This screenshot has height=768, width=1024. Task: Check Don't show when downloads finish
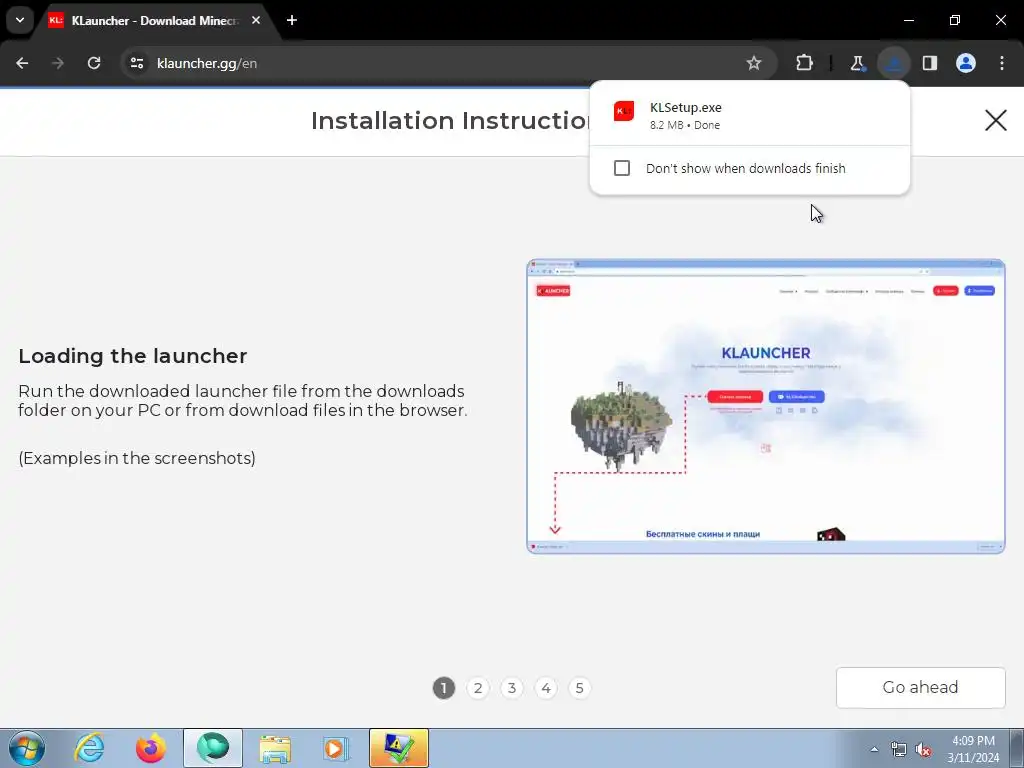coord(622,168)
